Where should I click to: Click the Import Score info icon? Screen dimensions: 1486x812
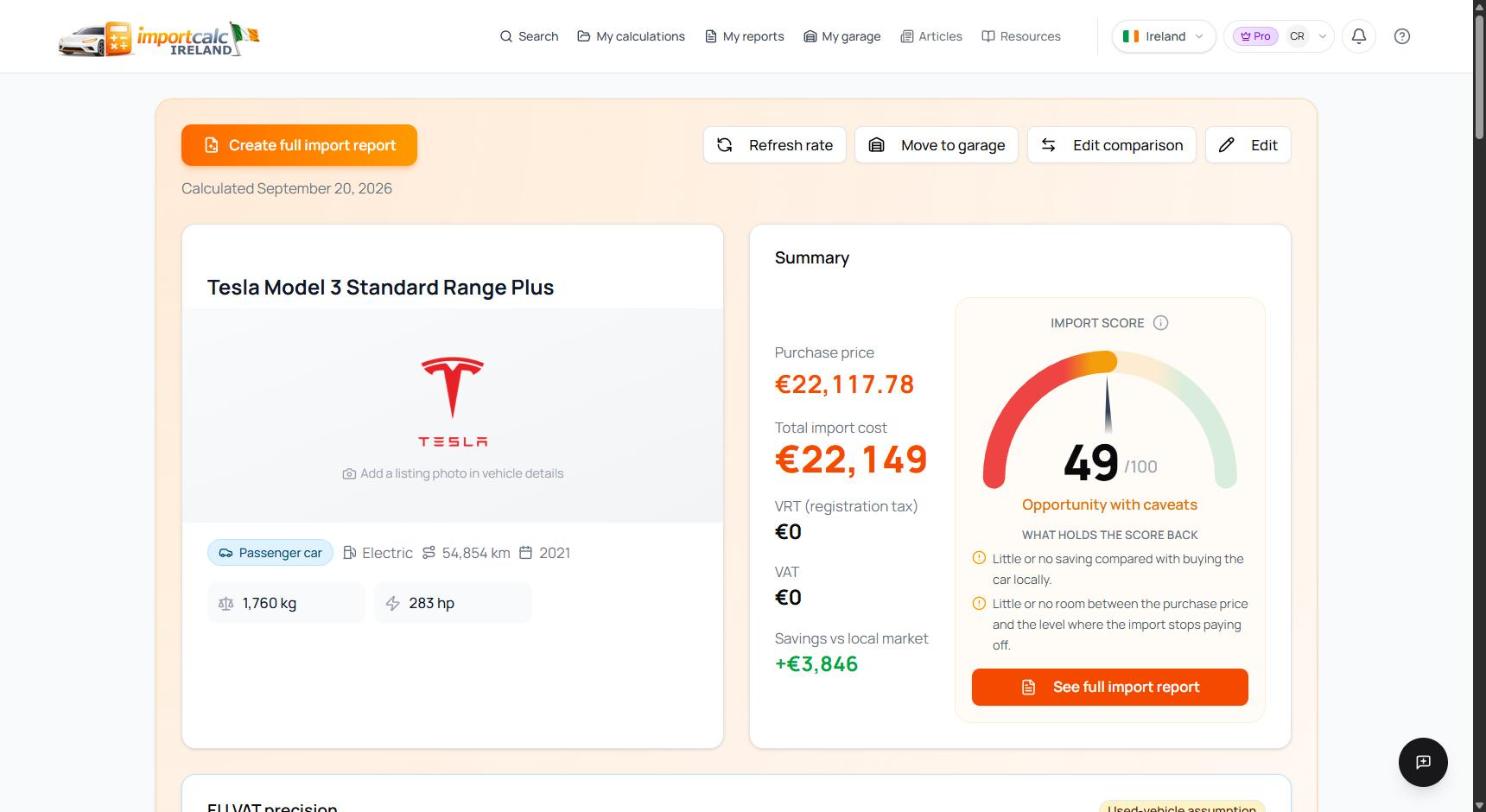tap(1160, 323)
